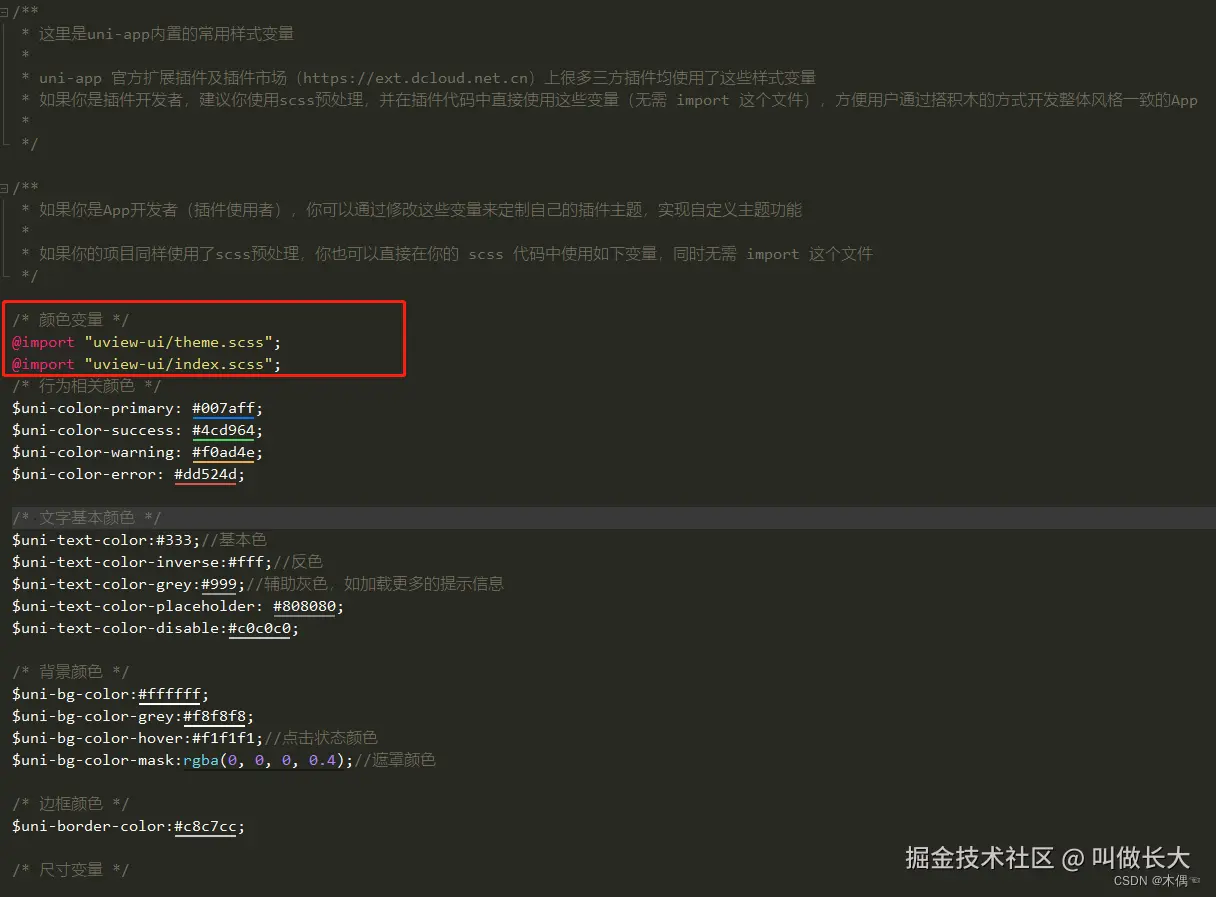
Task: Place cursor on the /* 颜色变量 */ comment
Action: 71,320
